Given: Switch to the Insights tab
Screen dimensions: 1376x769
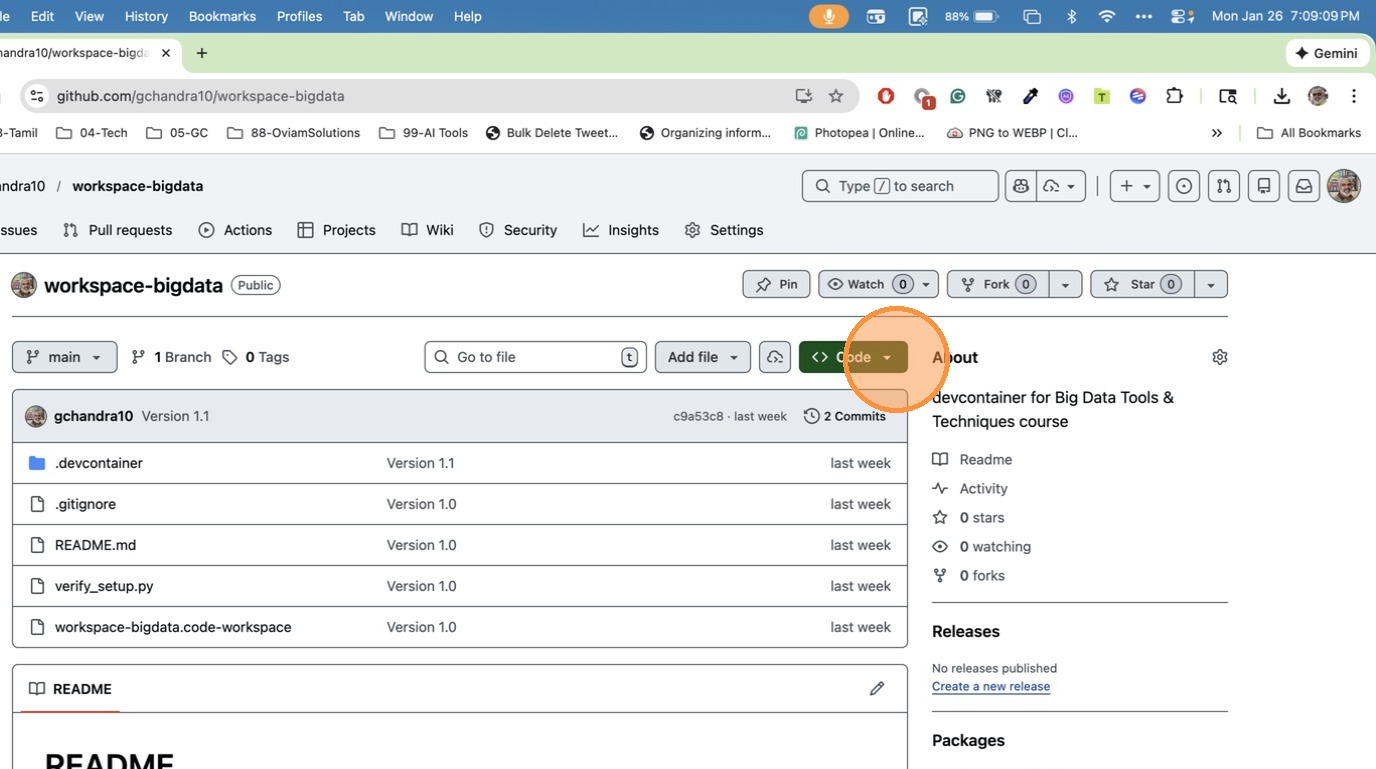Looking at the screenshot, I should [621, 230].
